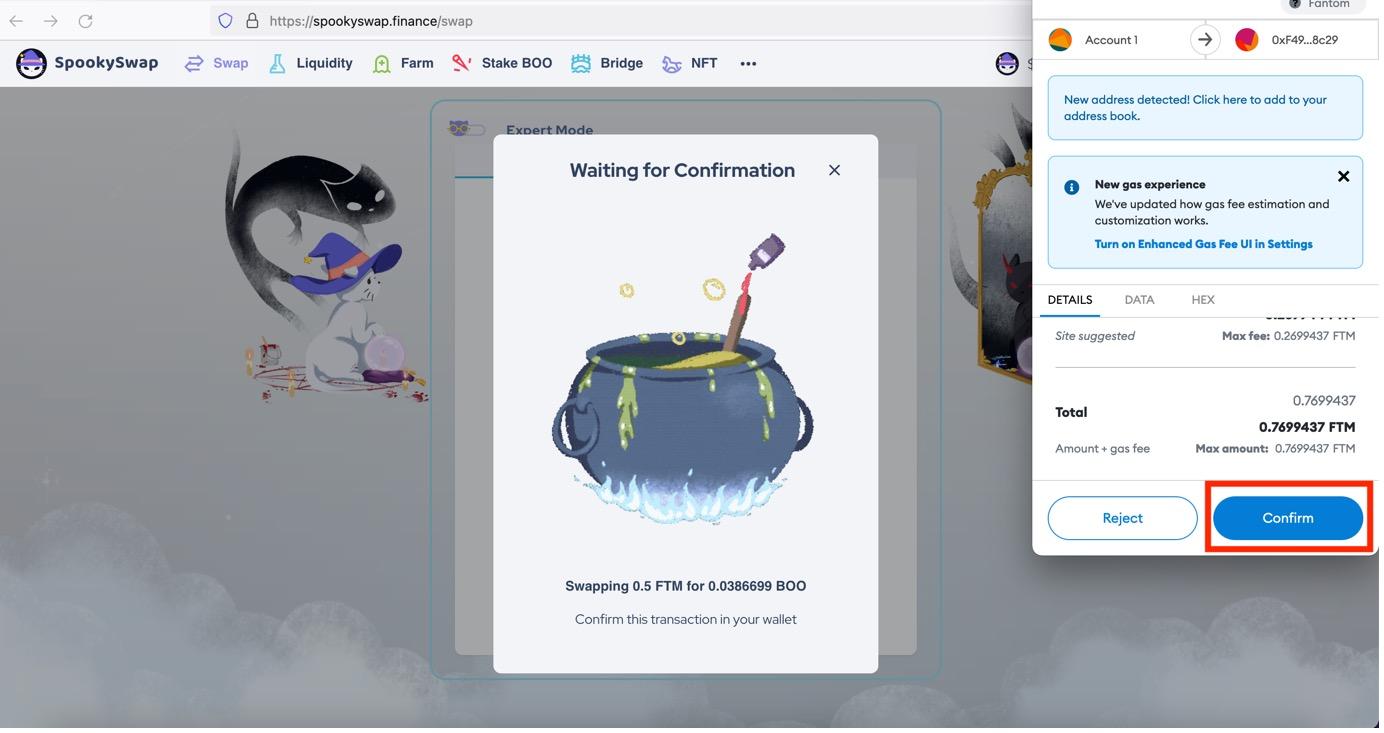Click browser forward arrow
Viewport: 1384px width, 733px height.
51,20
